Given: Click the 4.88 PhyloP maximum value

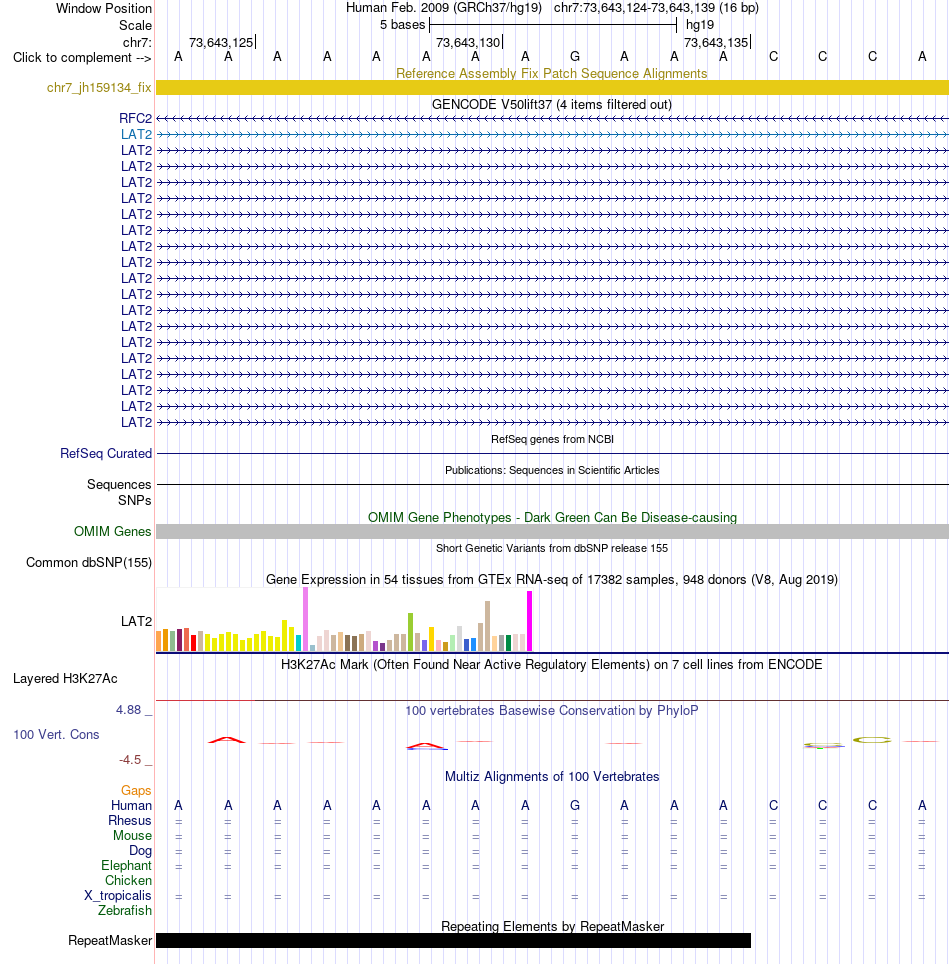Looking at the screenshot, I should (x=129, y=709).
